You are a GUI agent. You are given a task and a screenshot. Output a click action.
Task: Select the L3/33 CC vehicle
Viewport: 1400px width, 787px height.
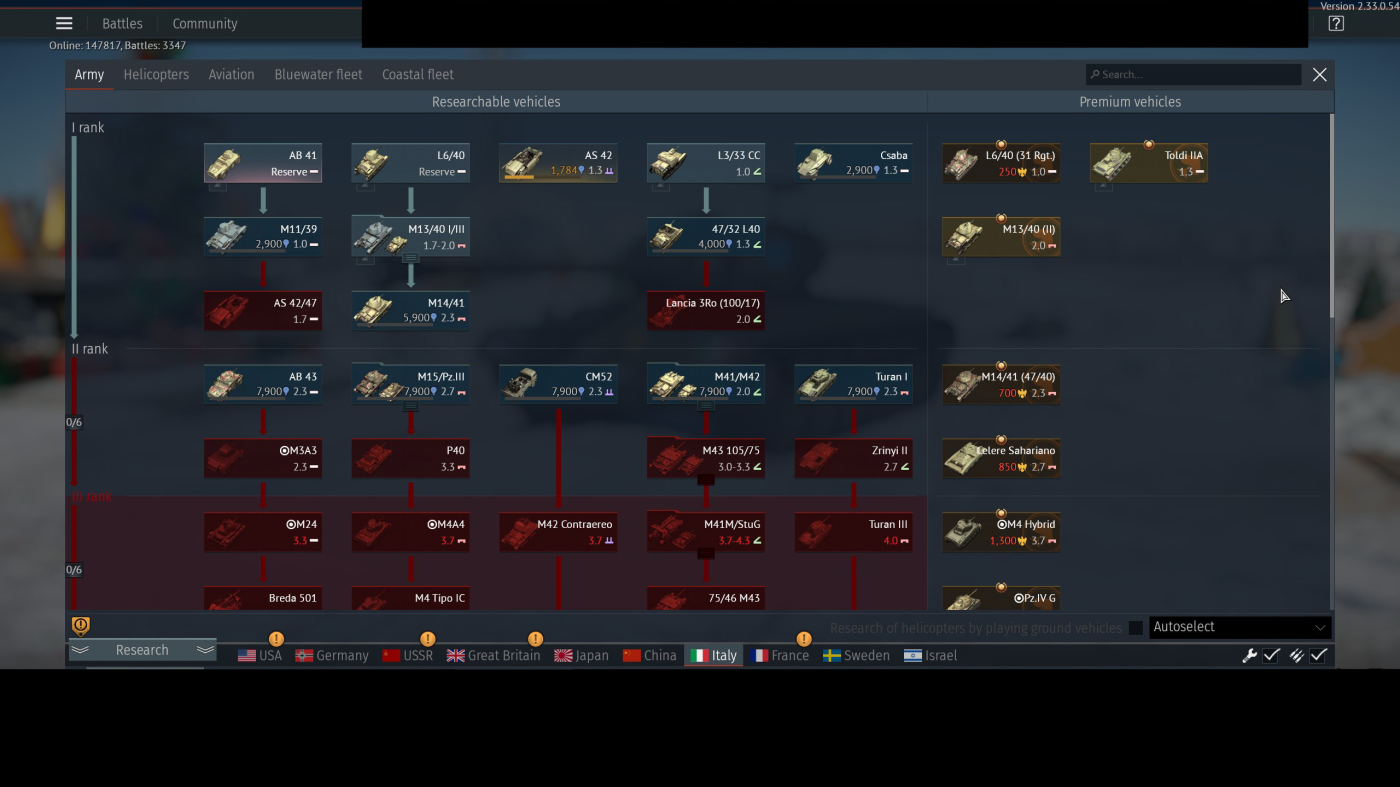pyautogui.click(x=706, y=163)
